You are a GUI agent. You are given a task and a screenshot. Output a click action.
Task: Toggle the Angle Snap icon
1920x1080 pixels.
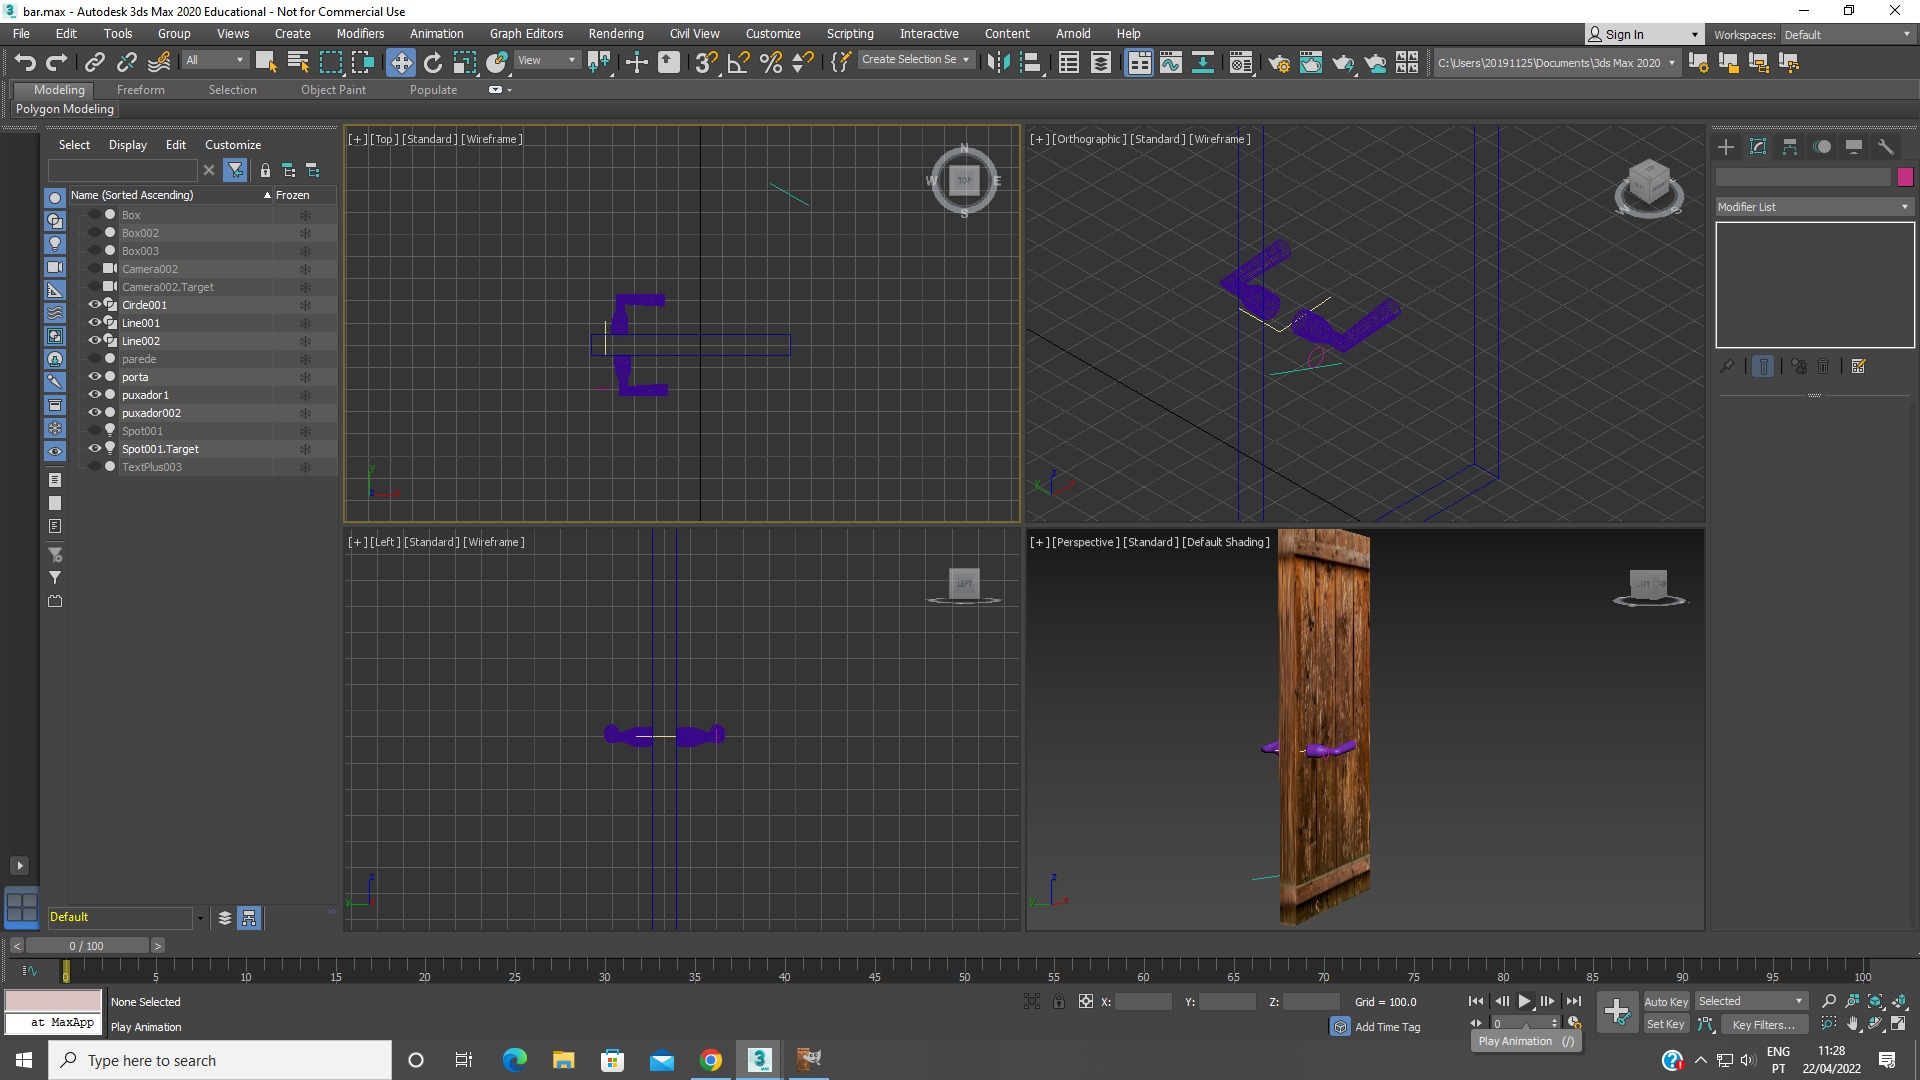(739, 62)
